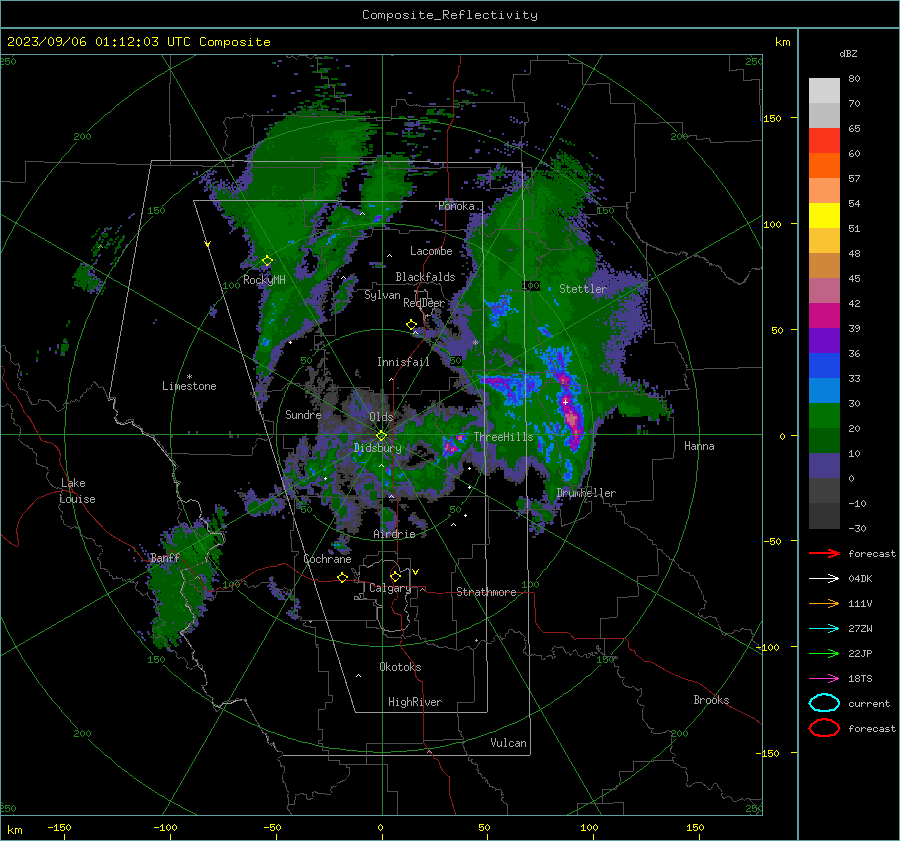Click the Sylvan label
Image resolution: width=900 pixels, height=841 pixels.
pos(382,296)
